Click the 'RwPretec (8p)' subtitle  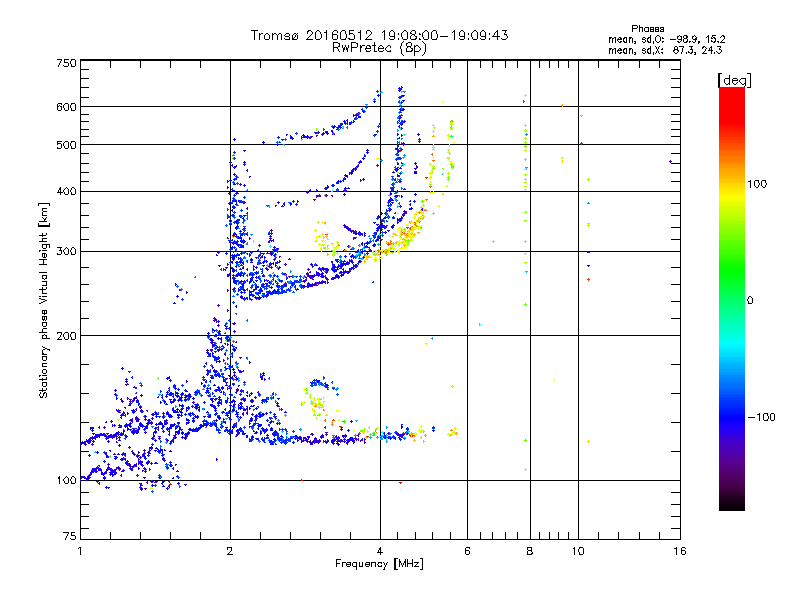[379, 48]
